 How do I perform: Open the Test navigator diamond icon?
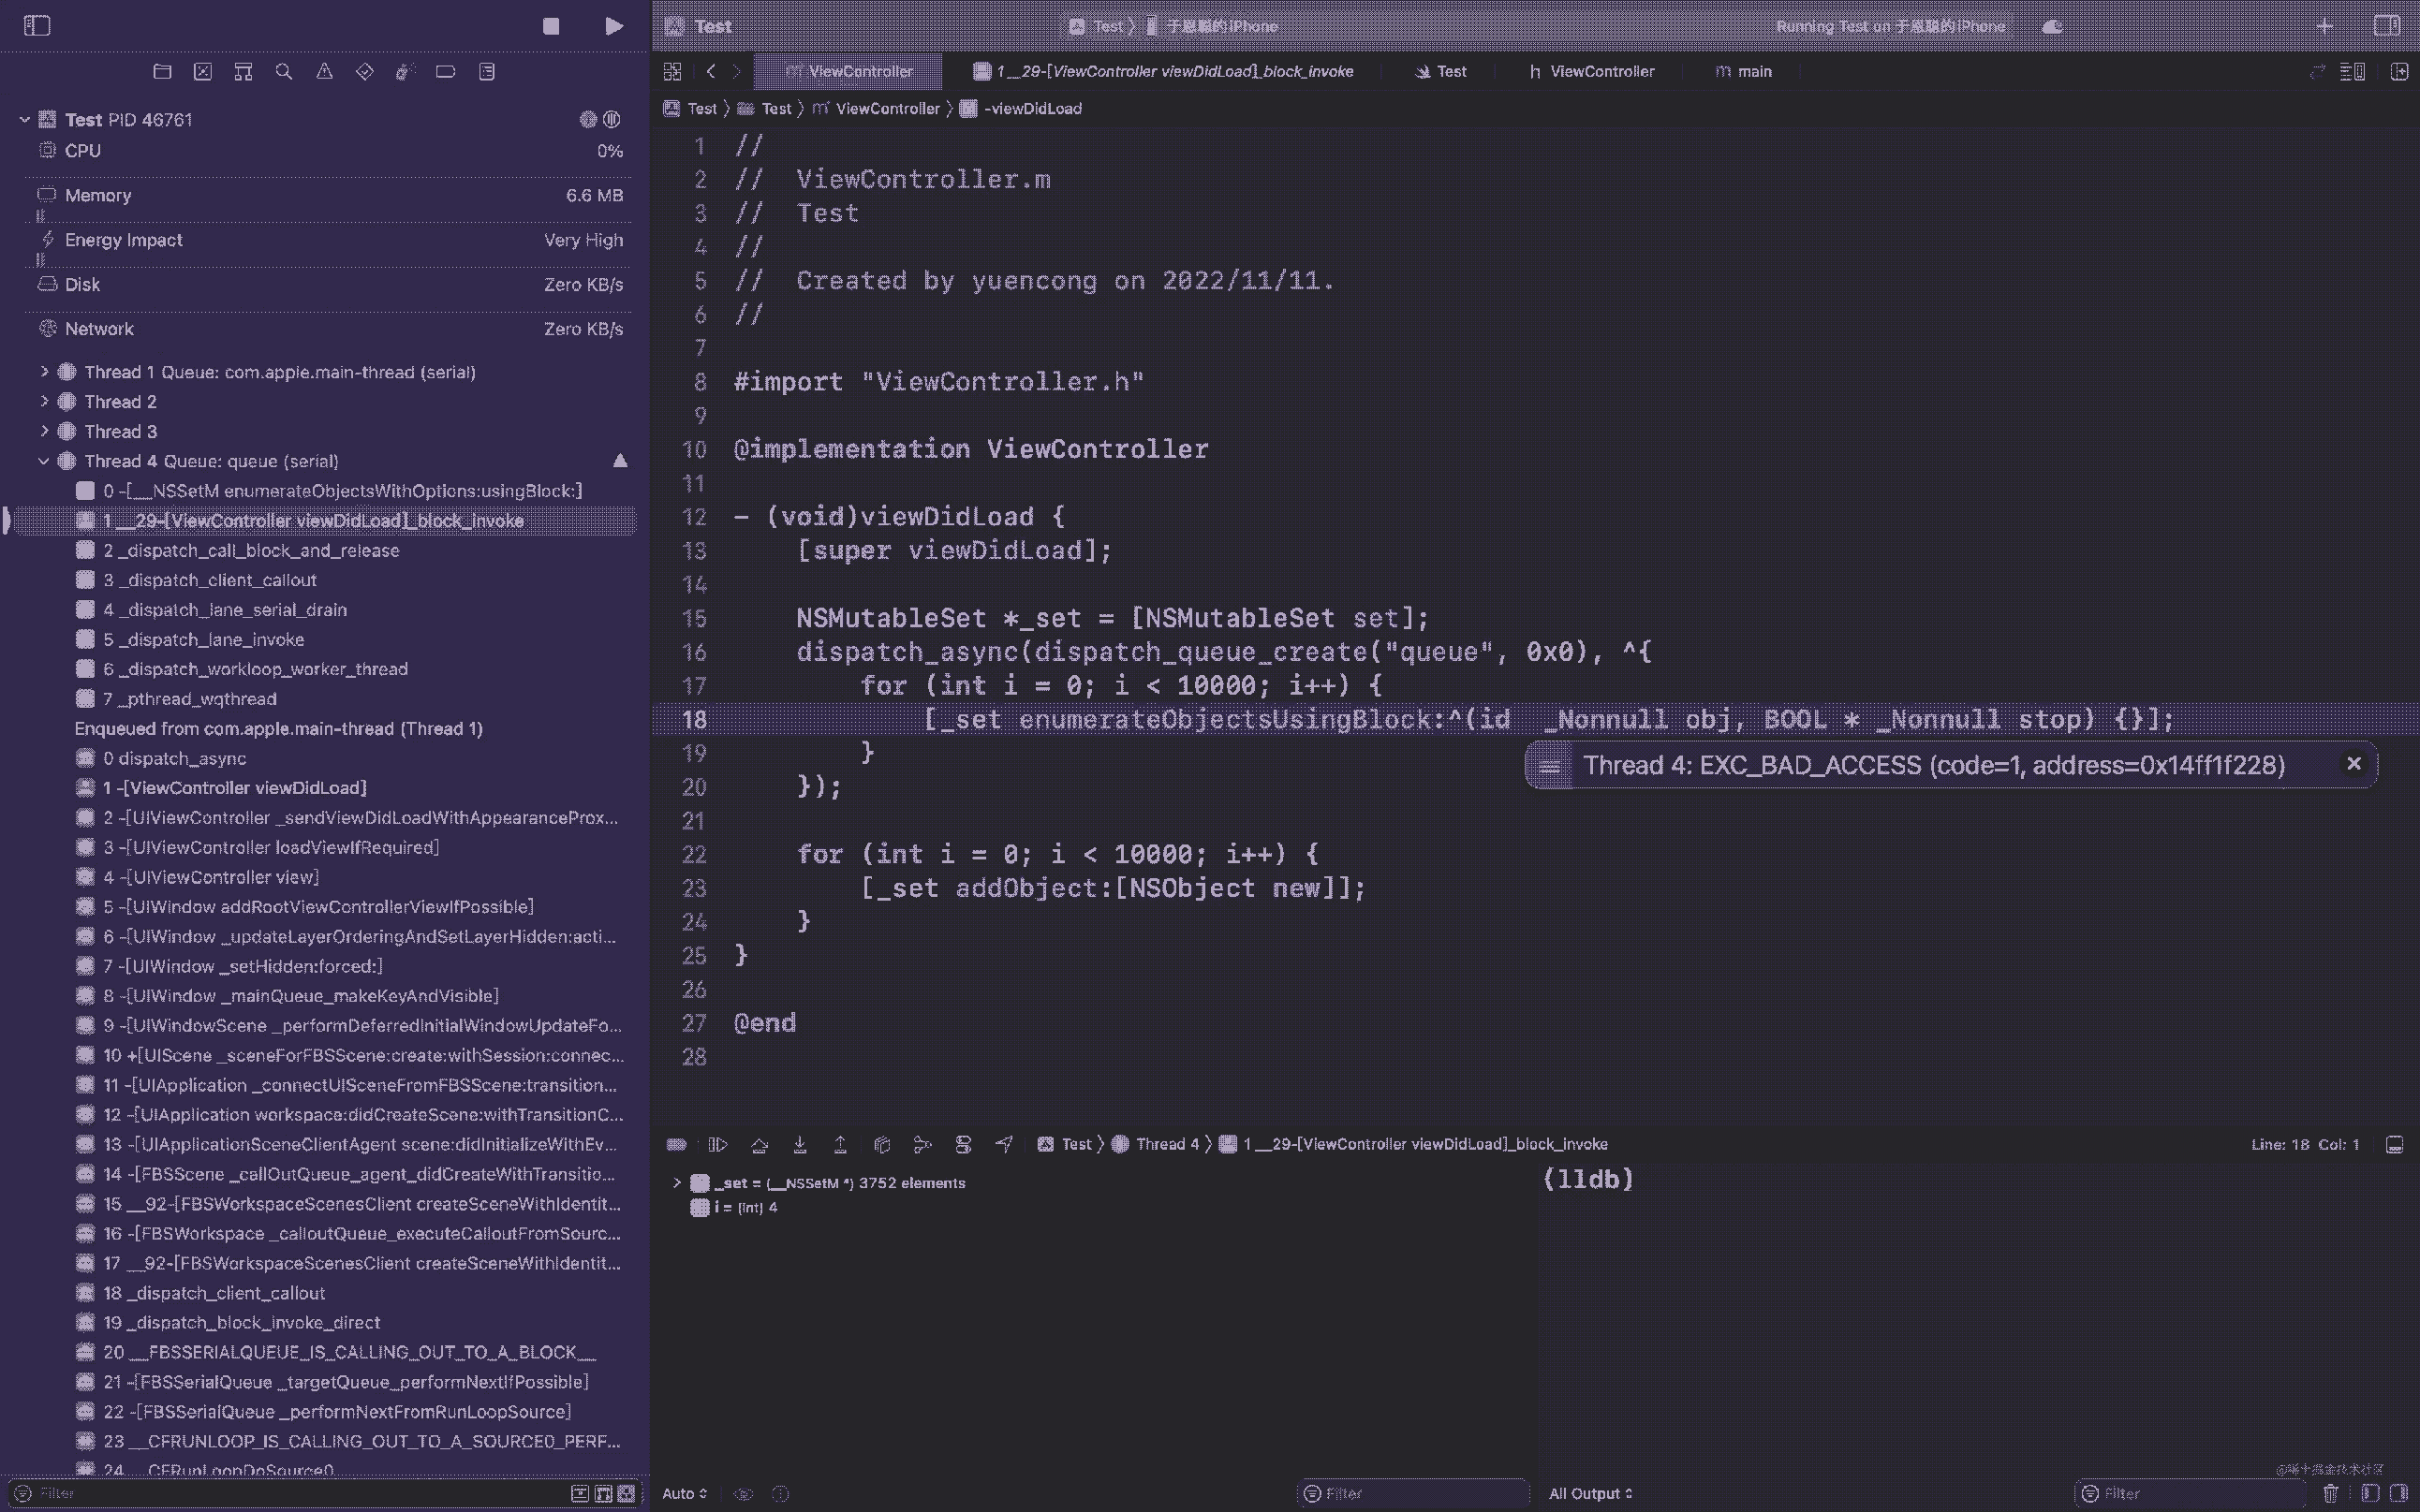click(x=365, y=71)
